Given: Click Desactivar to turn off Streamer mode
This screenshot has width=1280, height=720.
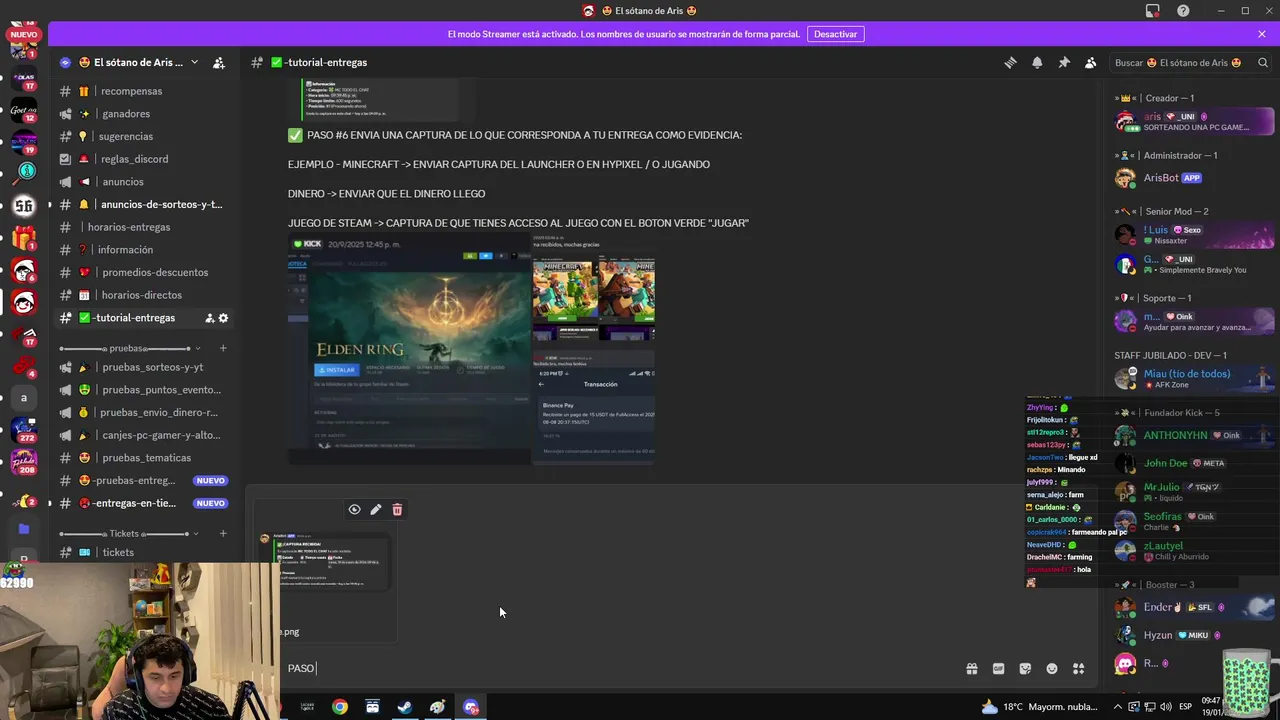Looking at the screenshot, I should (x=835, y=34).
